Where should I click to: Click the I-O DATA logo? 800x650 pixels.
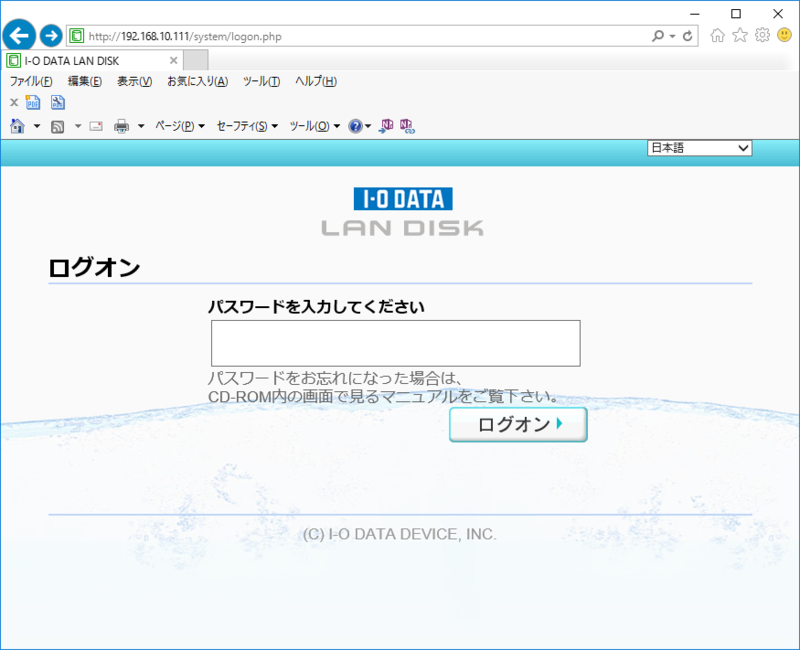click(x=403, y=198)
